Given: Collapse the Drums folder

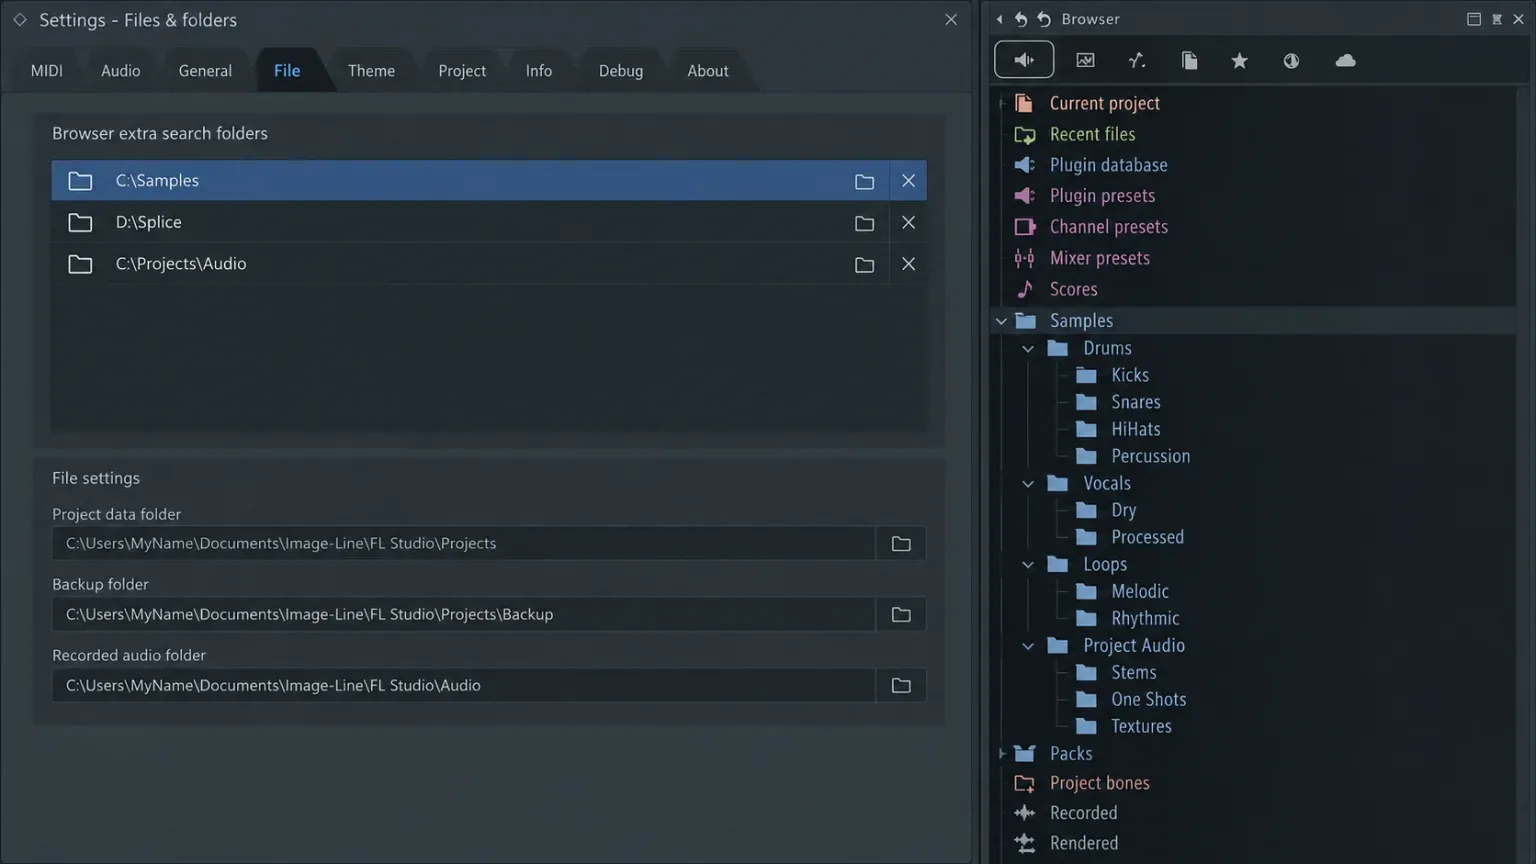Looking at the screenshot, I should [x=1028, y=348].
